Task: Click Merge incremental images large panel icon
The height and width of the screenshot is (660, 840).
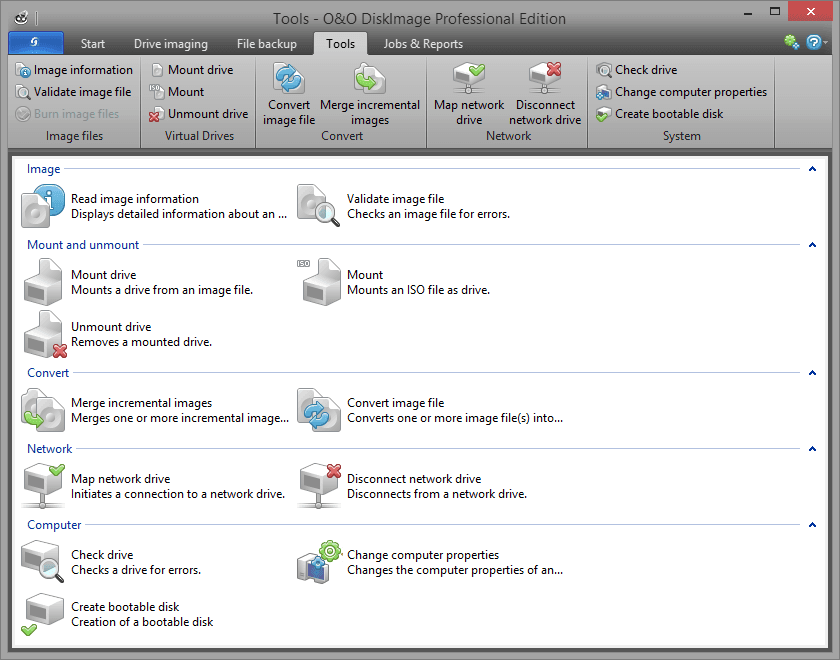Action: tap(43, 410)
